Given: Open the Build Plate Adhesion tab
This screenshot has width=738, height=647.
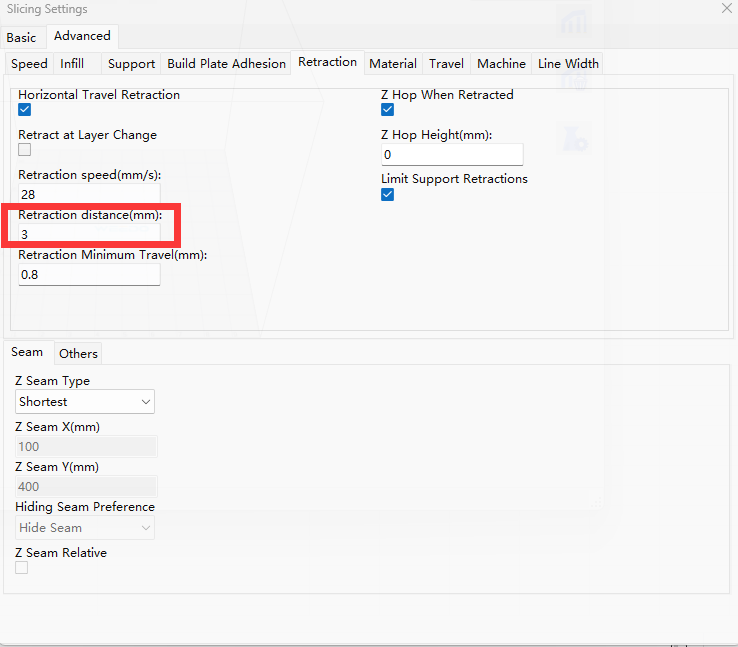Looking at the screenshot, I should [226, 64].
